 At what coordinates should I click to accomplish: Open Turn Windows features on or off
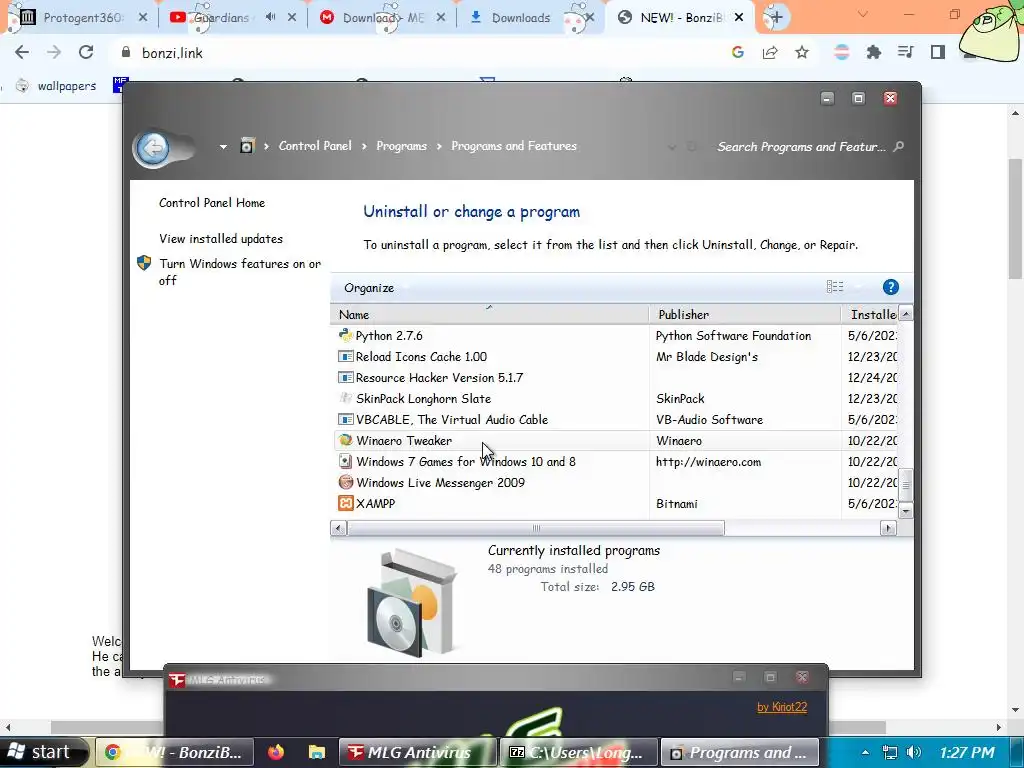click(240, 272)
